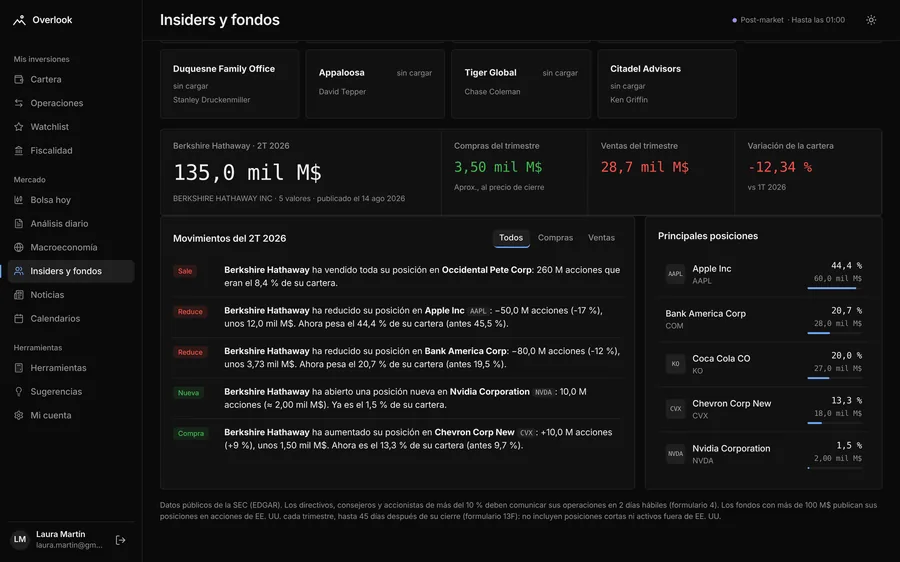900x562 pixels.
Task: Select the Duquesne Family Office fund card
Action: coord(230,84)
